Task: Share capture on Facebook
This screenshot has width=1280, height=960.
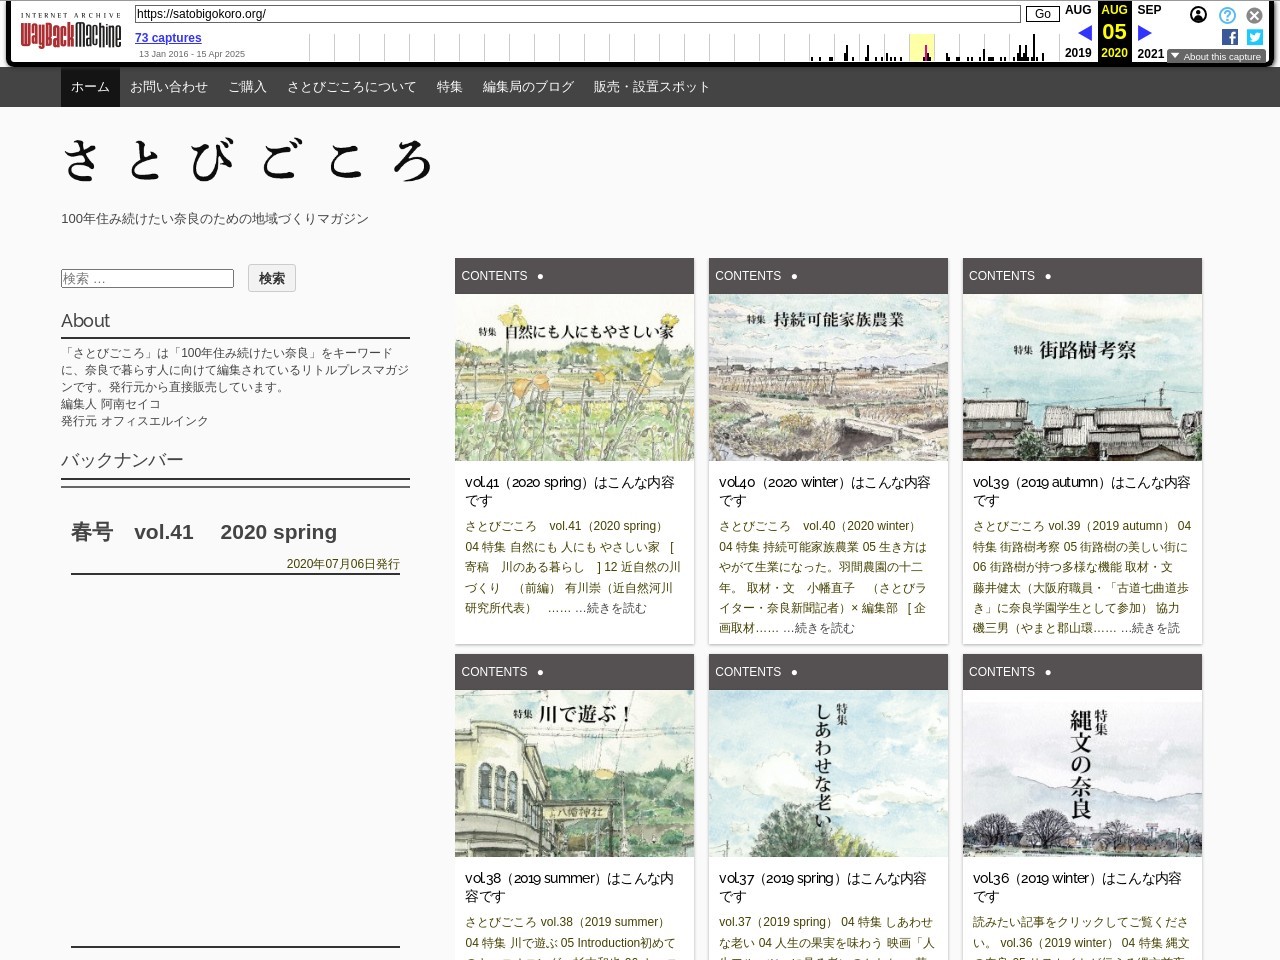Action: (1230, 37)
